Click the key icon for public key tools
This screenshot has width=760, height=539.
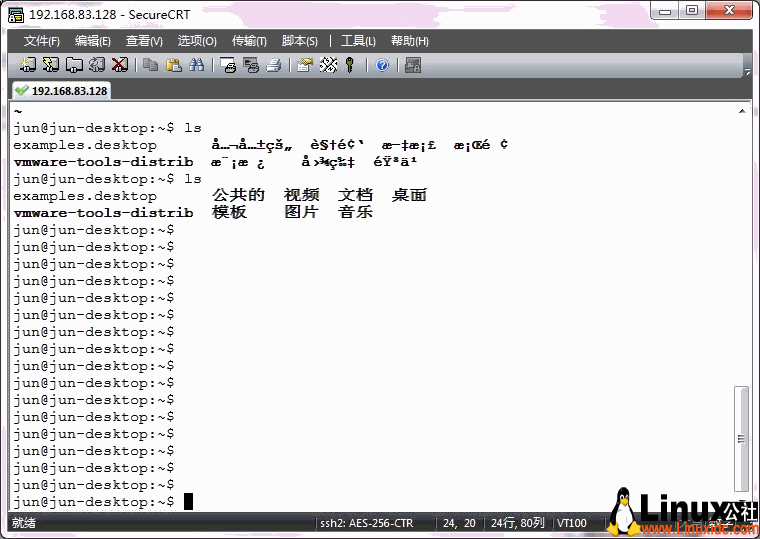350,65
